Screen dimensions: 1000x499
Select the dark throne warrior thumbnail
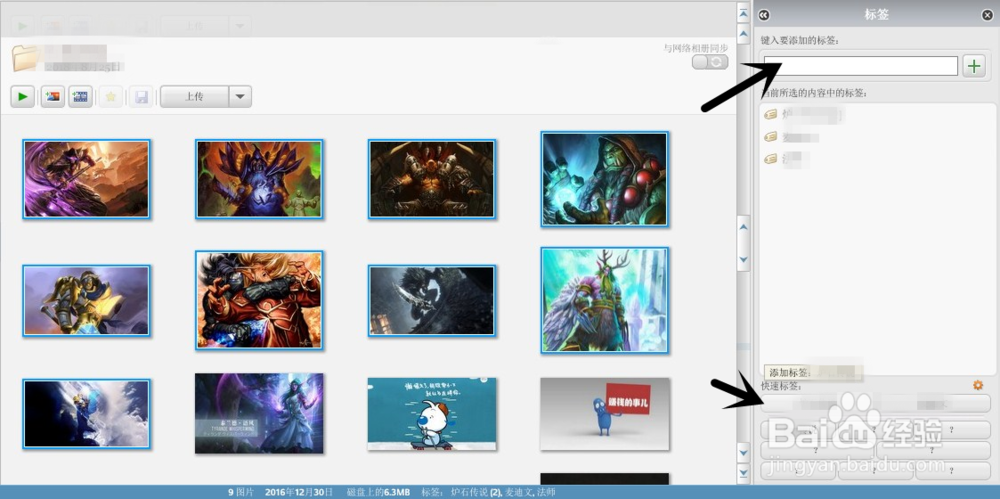432,179
